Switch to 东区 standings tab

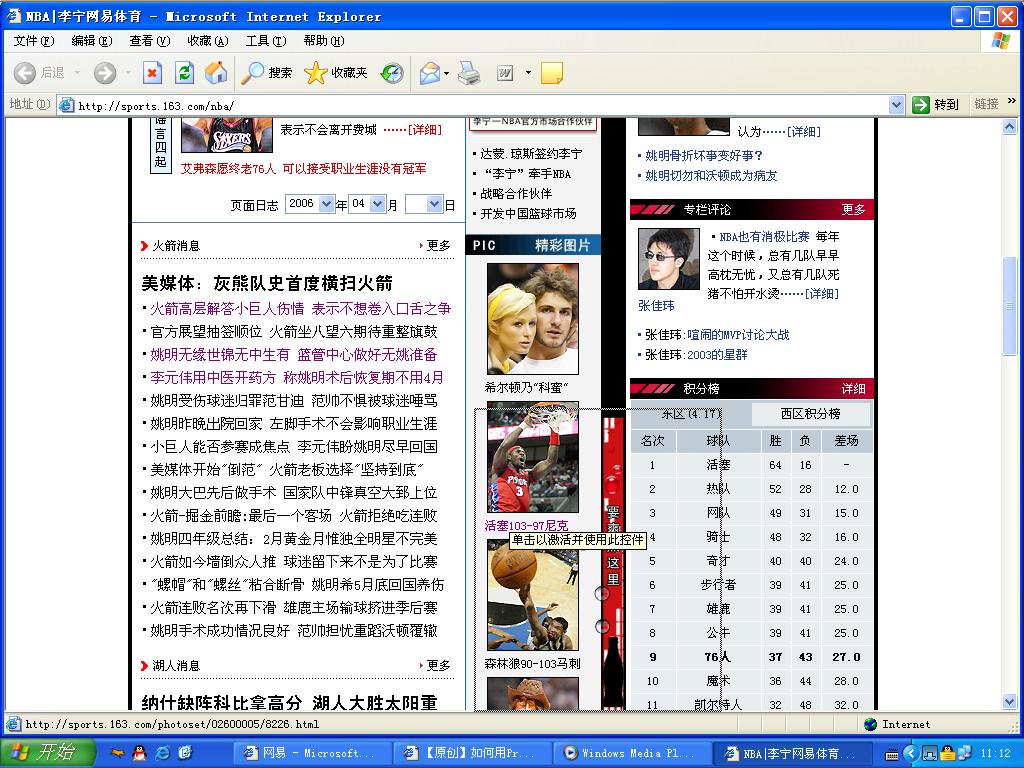(x=691, y=414)
